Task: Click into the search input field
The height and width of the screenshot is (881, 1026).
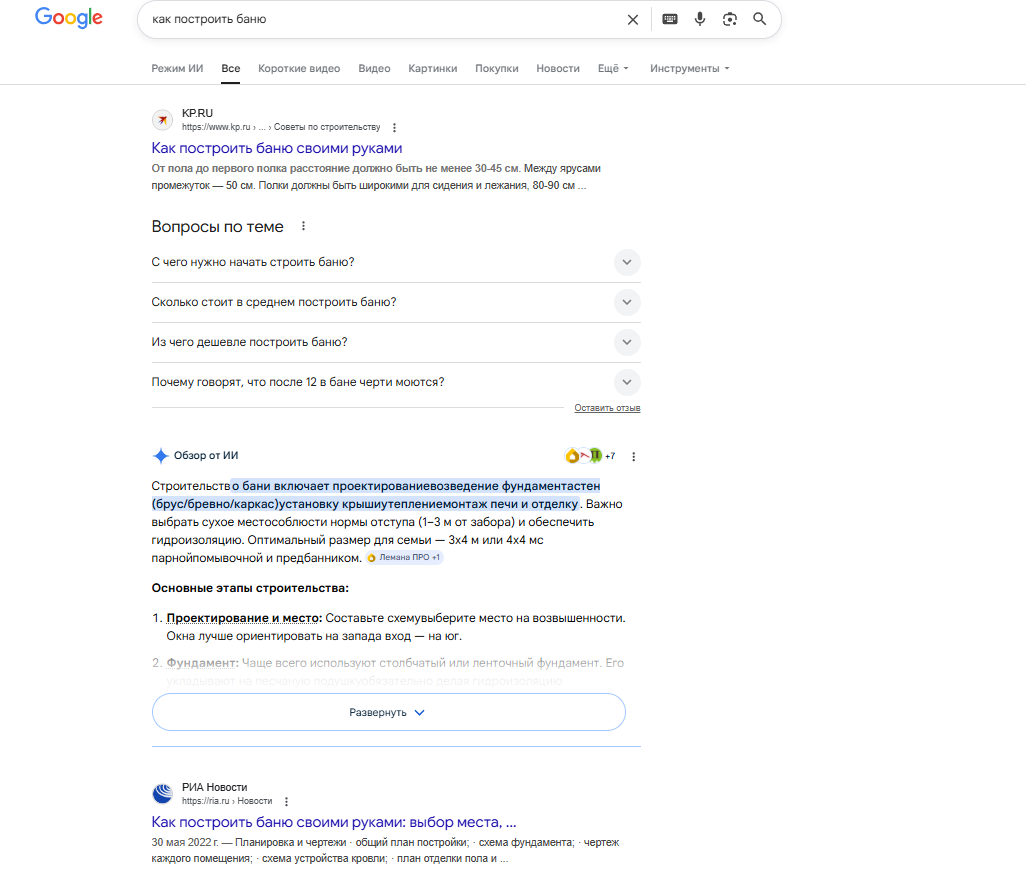Action: (x=380, y=19)
